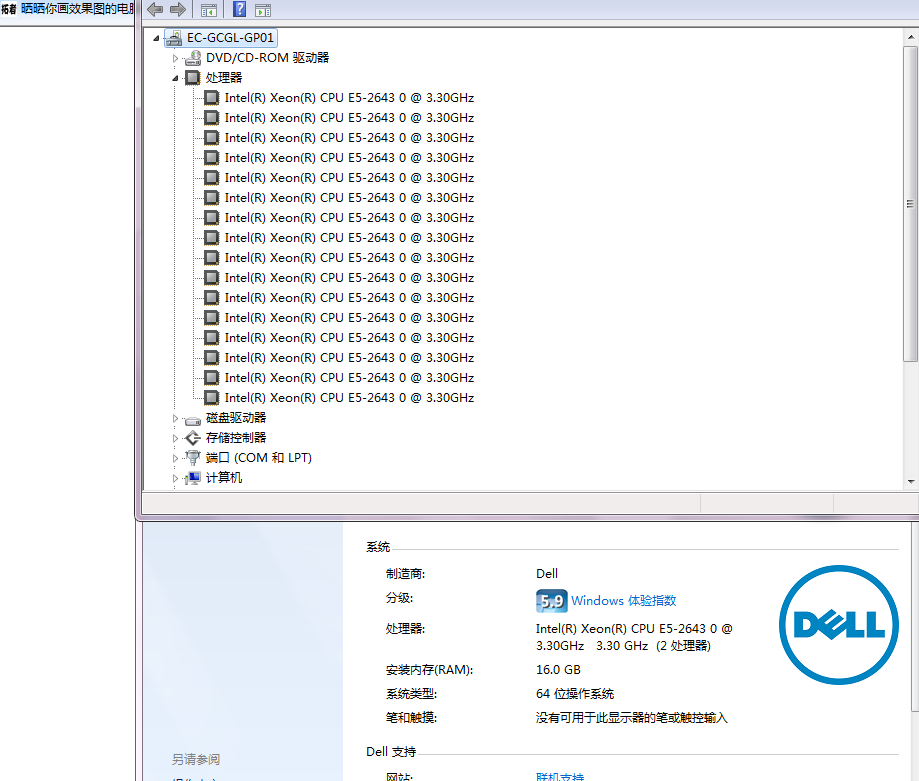The height and width of the screenshot is (781, 919).
Task: Click the Dell logo image
Action: [839, 625]
